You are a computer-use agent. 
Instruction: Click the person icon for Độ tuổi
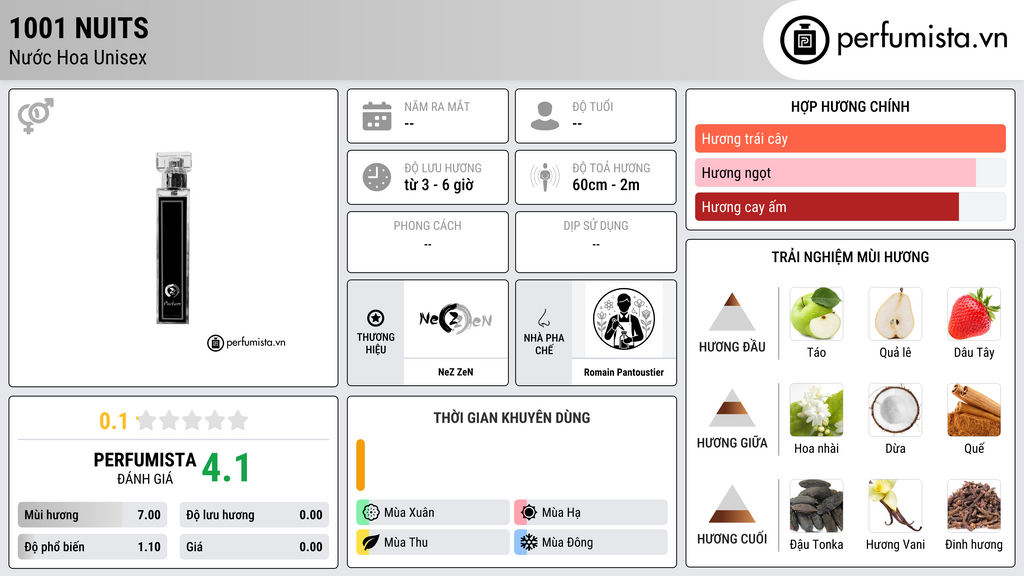[x=545, y=116]
